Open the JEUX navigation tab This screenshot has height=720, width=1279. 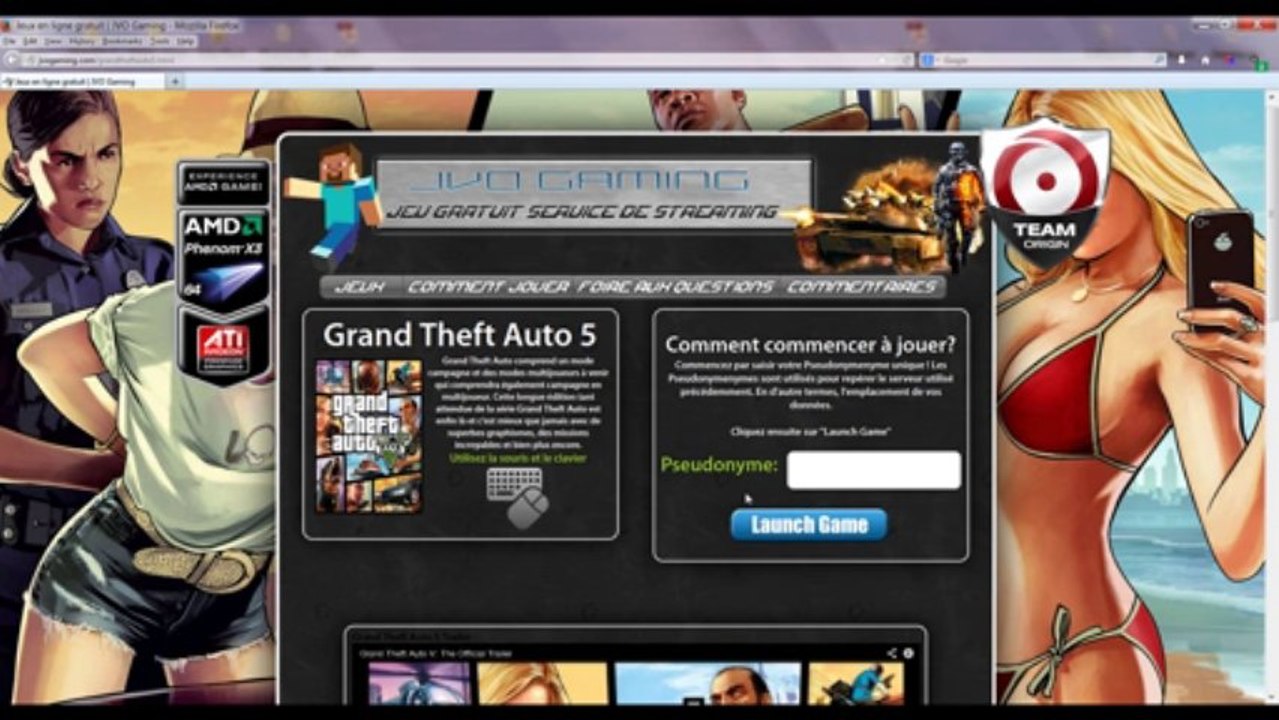pyautogui.click(x=359, y=287)
